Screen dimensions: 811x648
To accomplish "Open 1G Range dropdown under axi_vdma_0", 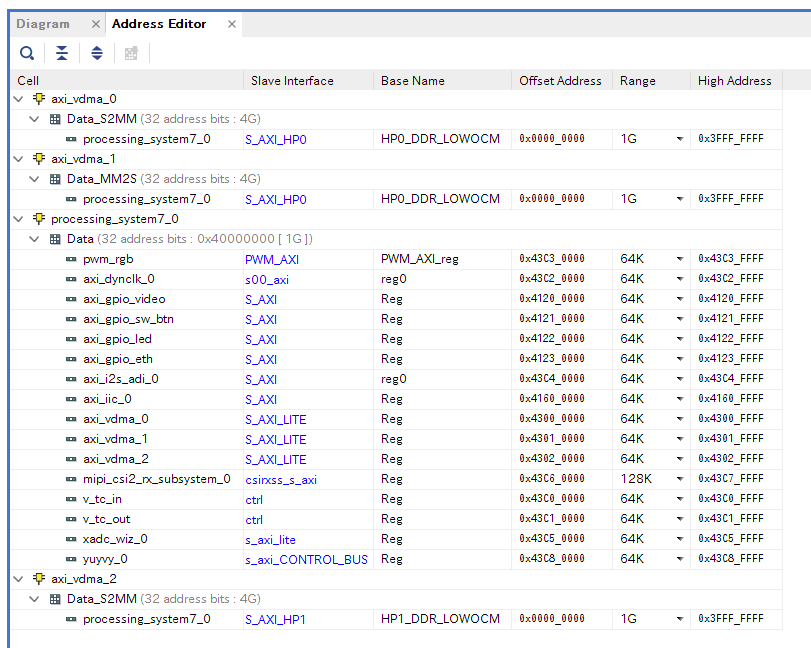I will [x=680, y=139].
